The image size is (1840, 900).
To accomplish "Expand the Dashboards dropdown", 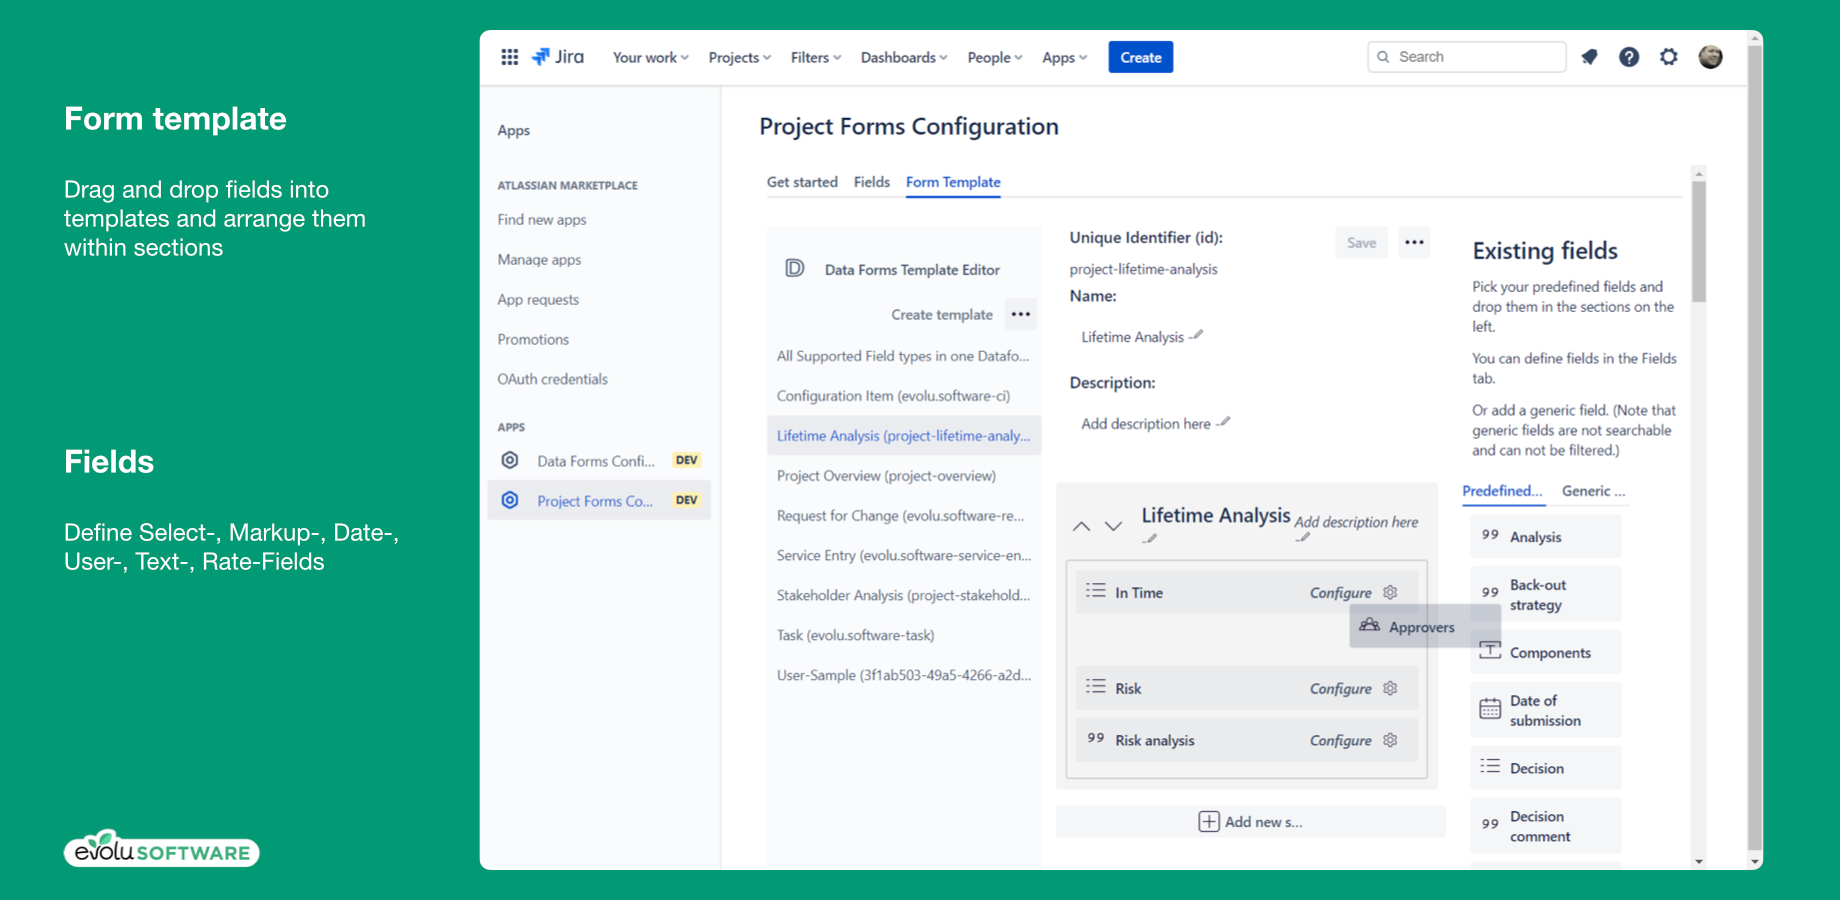I will 904,57.
